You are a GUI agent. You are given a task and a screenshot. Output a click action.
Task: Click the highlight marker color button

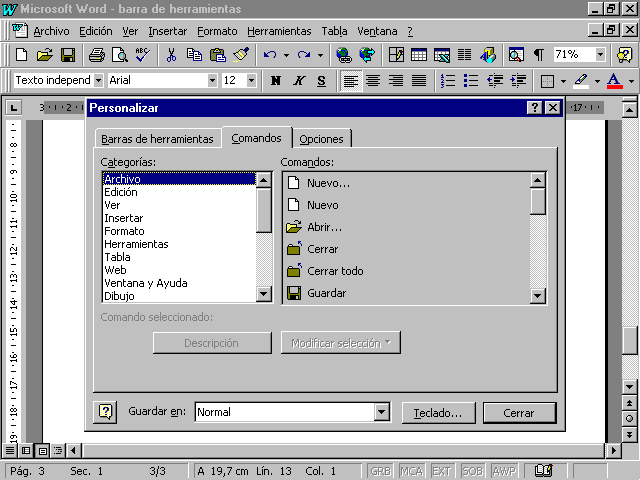click(x=581, y=81)
